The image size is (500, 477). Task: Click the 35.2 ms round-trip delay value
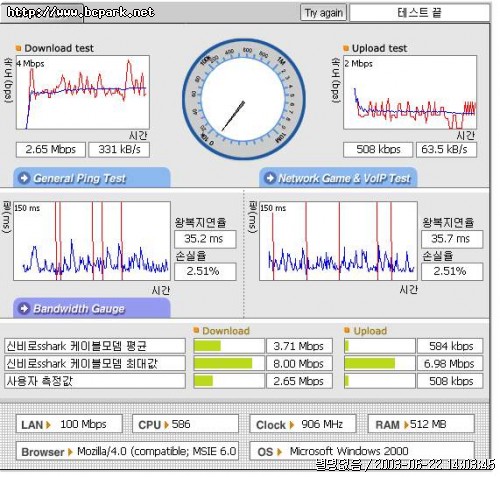[205, 239]
